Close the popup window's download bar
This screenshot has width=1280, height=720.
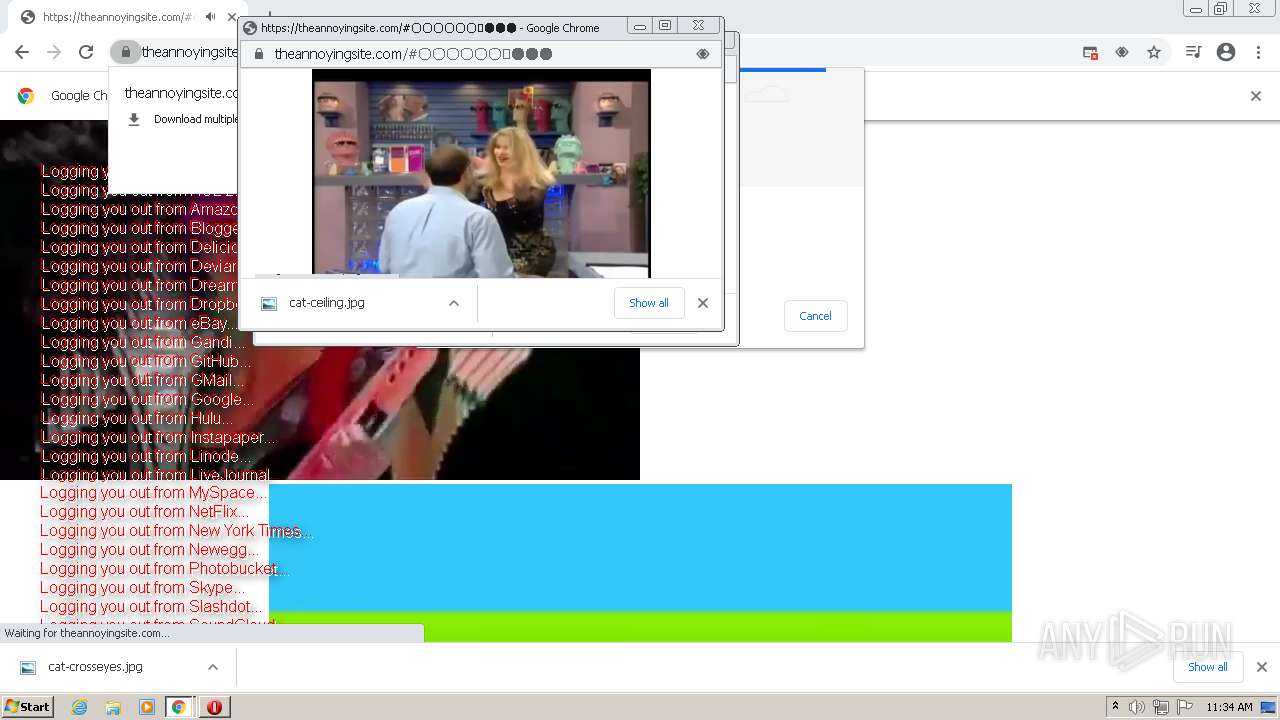tap(703, 303)
